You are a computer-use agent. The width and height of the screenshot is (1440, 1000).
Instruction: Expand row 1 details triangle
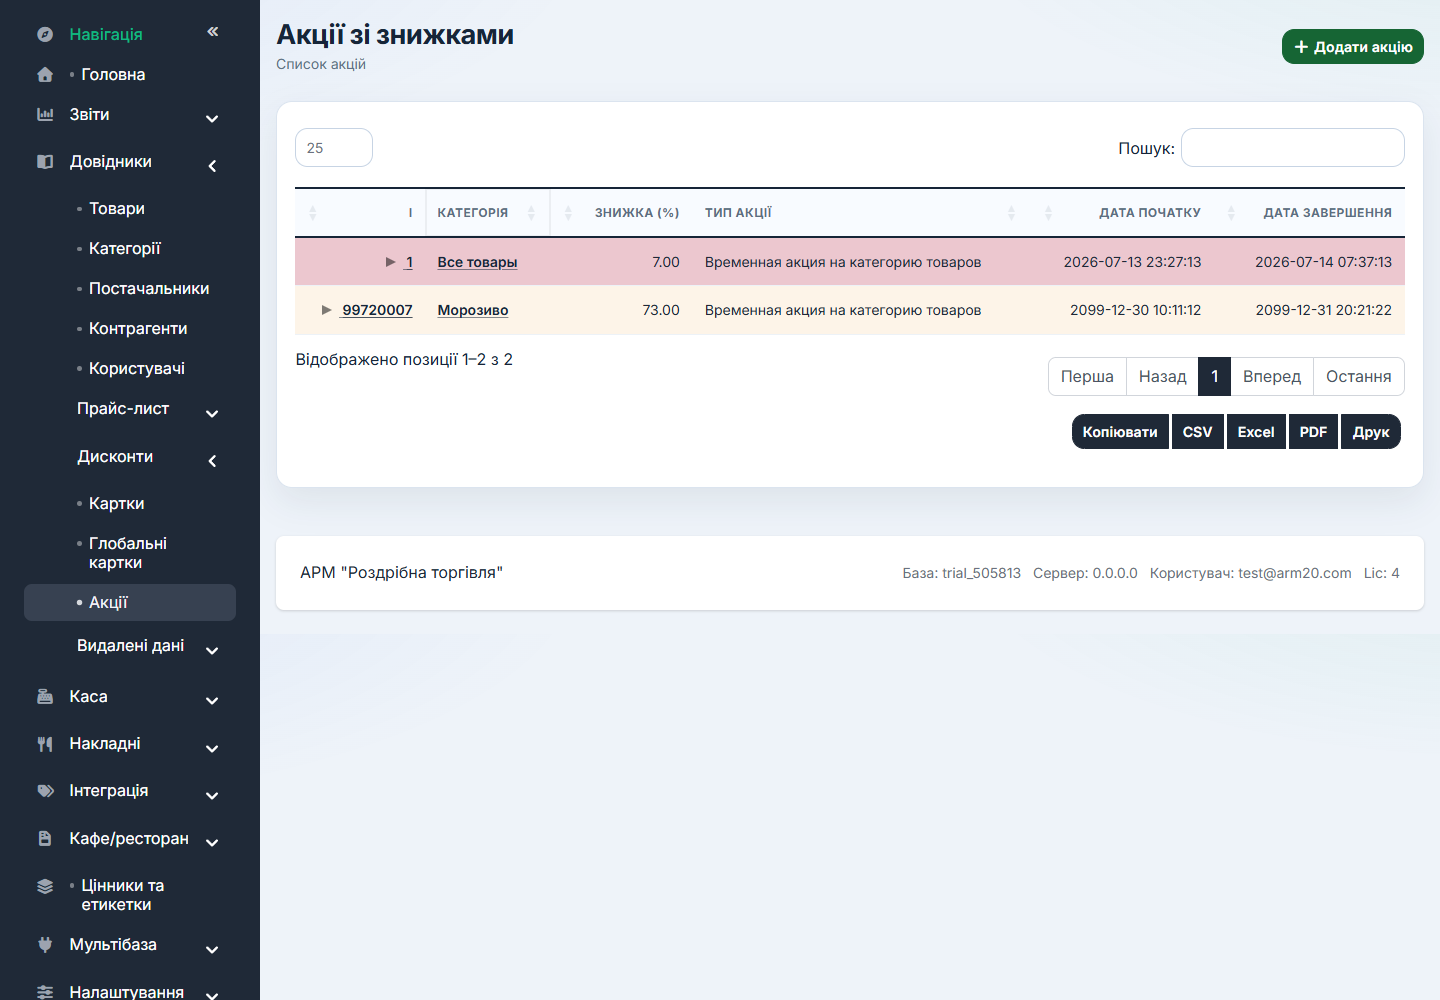click(391, 262)
